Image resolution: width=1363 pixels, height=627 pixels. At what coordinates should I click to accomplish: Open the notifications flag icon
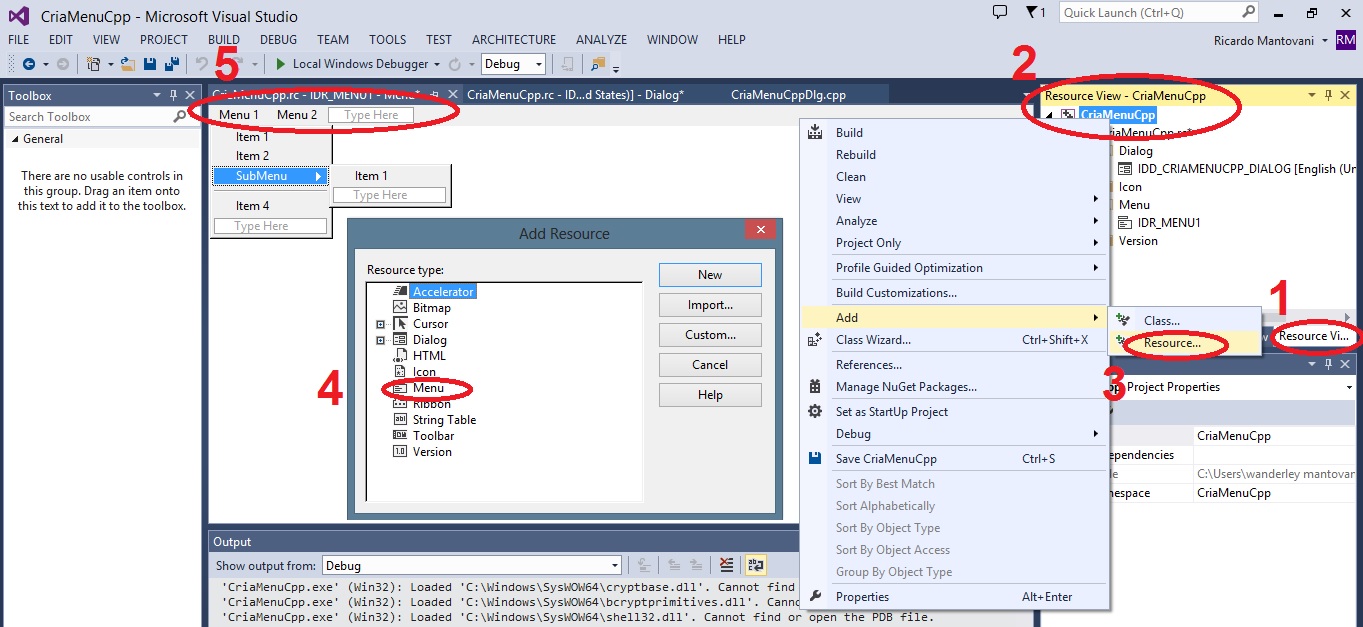tap(1033, 13)
